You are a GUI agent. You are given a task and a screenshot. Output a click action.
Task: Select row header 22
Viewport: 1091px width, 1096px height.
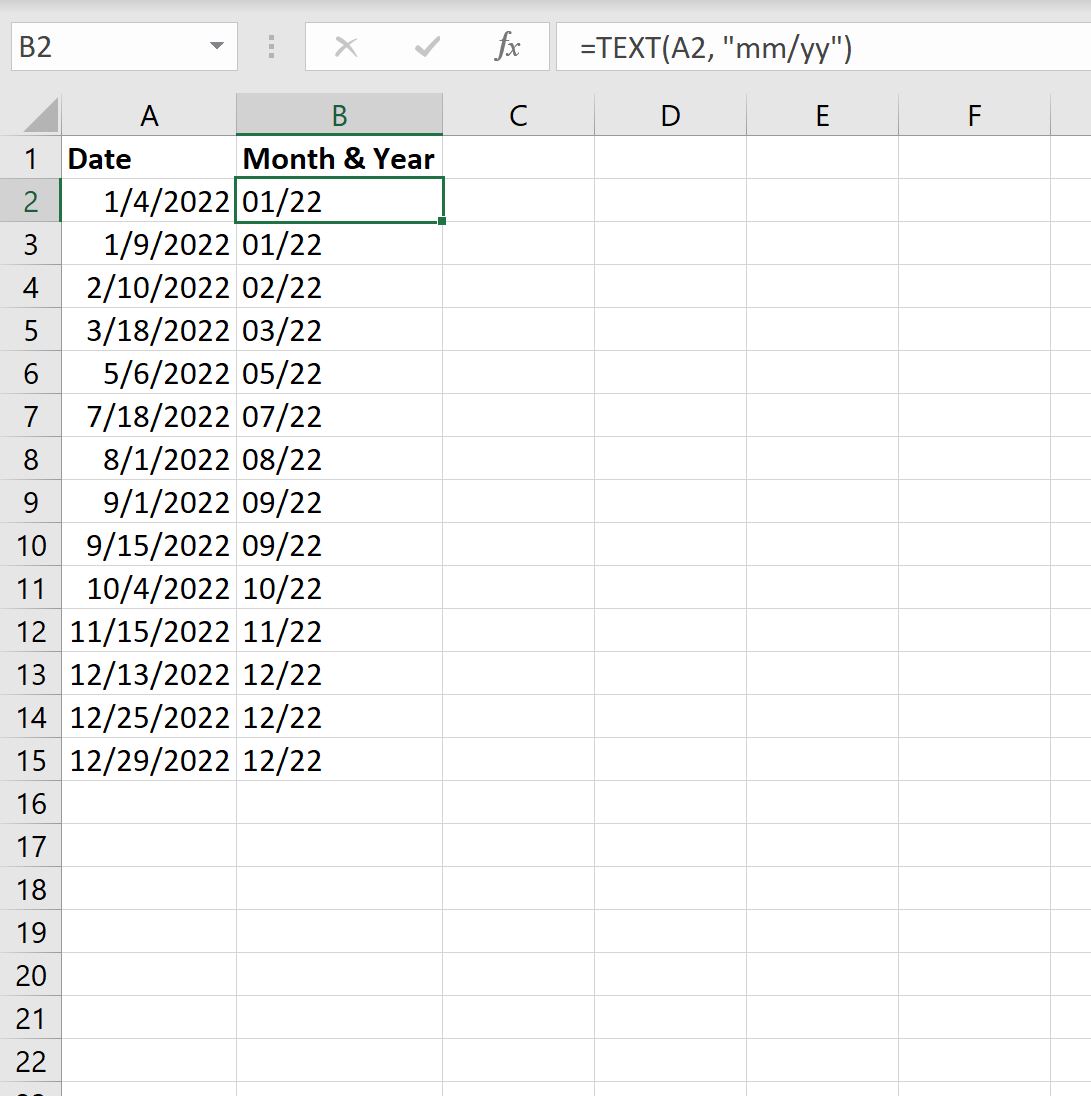[31, 1061]
